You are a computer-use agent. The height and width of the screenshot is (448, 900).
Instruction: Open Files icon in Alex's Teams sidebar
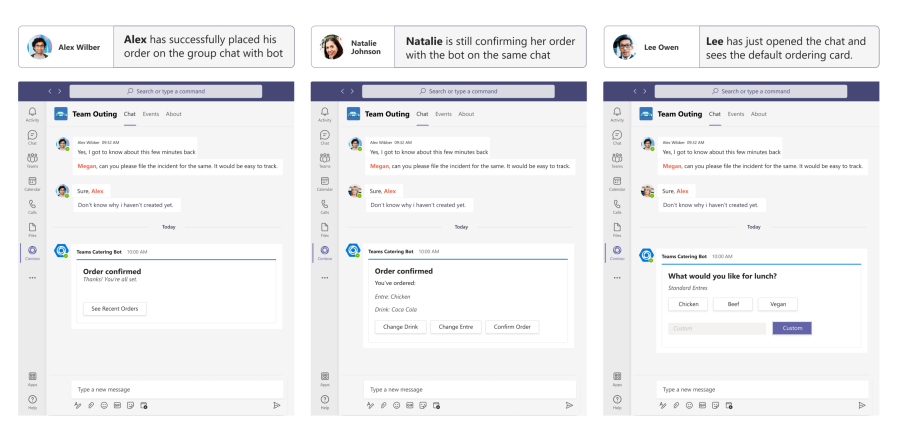coord(32,229)
